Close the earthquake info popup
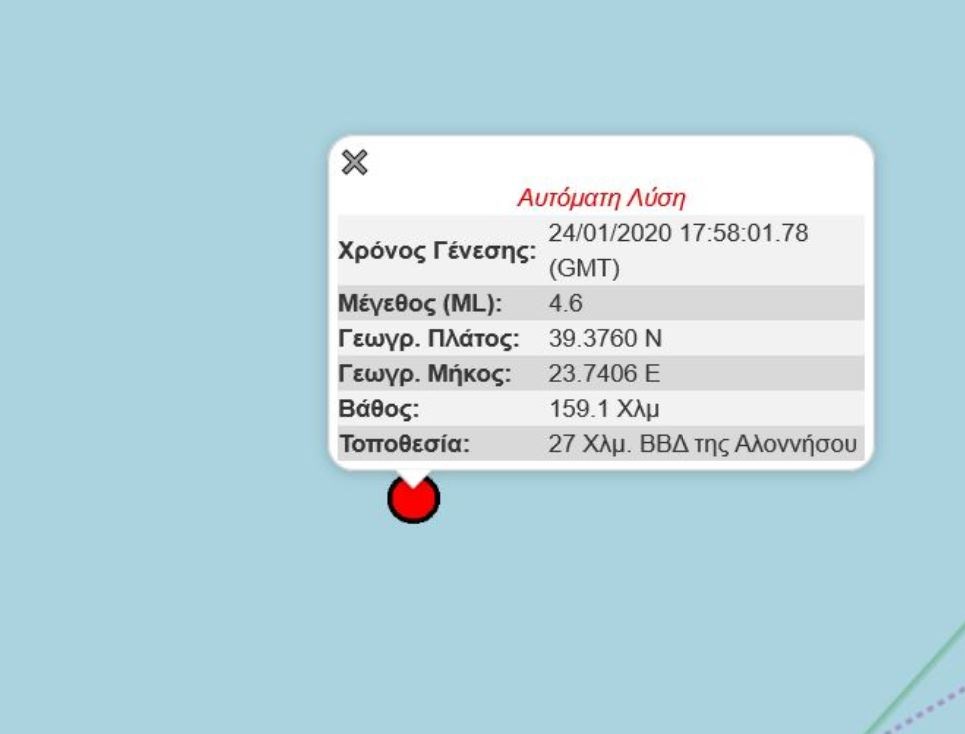 tap(355, 162)
